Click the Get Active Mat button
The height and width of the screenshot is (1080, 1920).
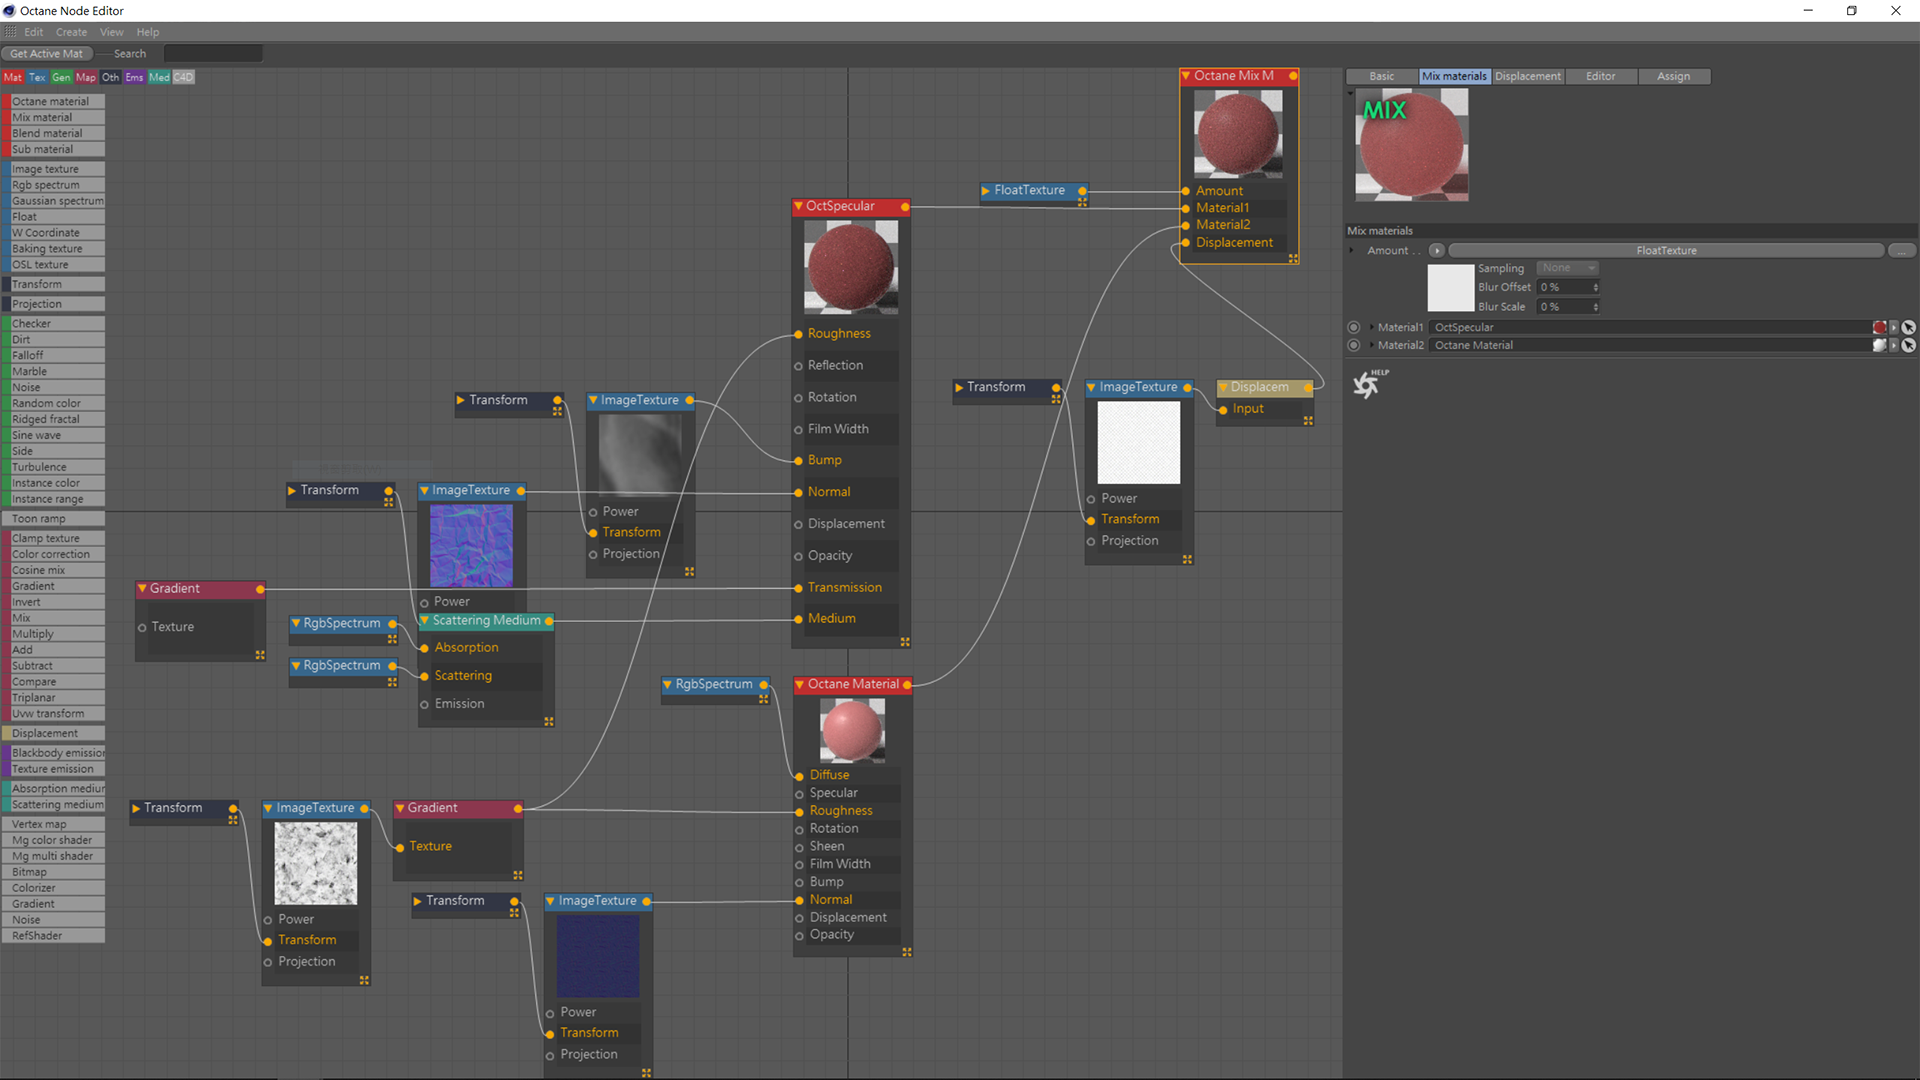[x=47, y=54]
